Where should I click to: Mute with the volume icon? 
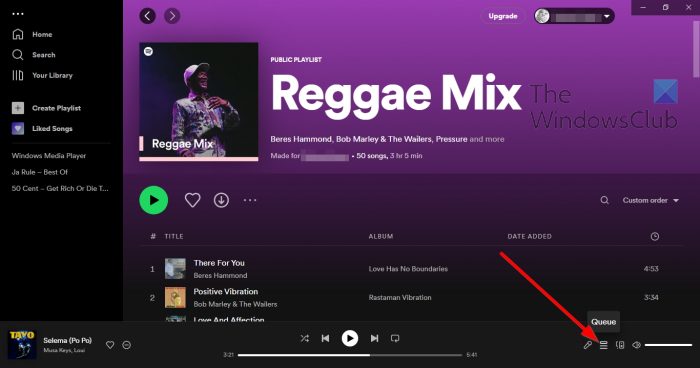pyautogui.click(x=637, y=345)
